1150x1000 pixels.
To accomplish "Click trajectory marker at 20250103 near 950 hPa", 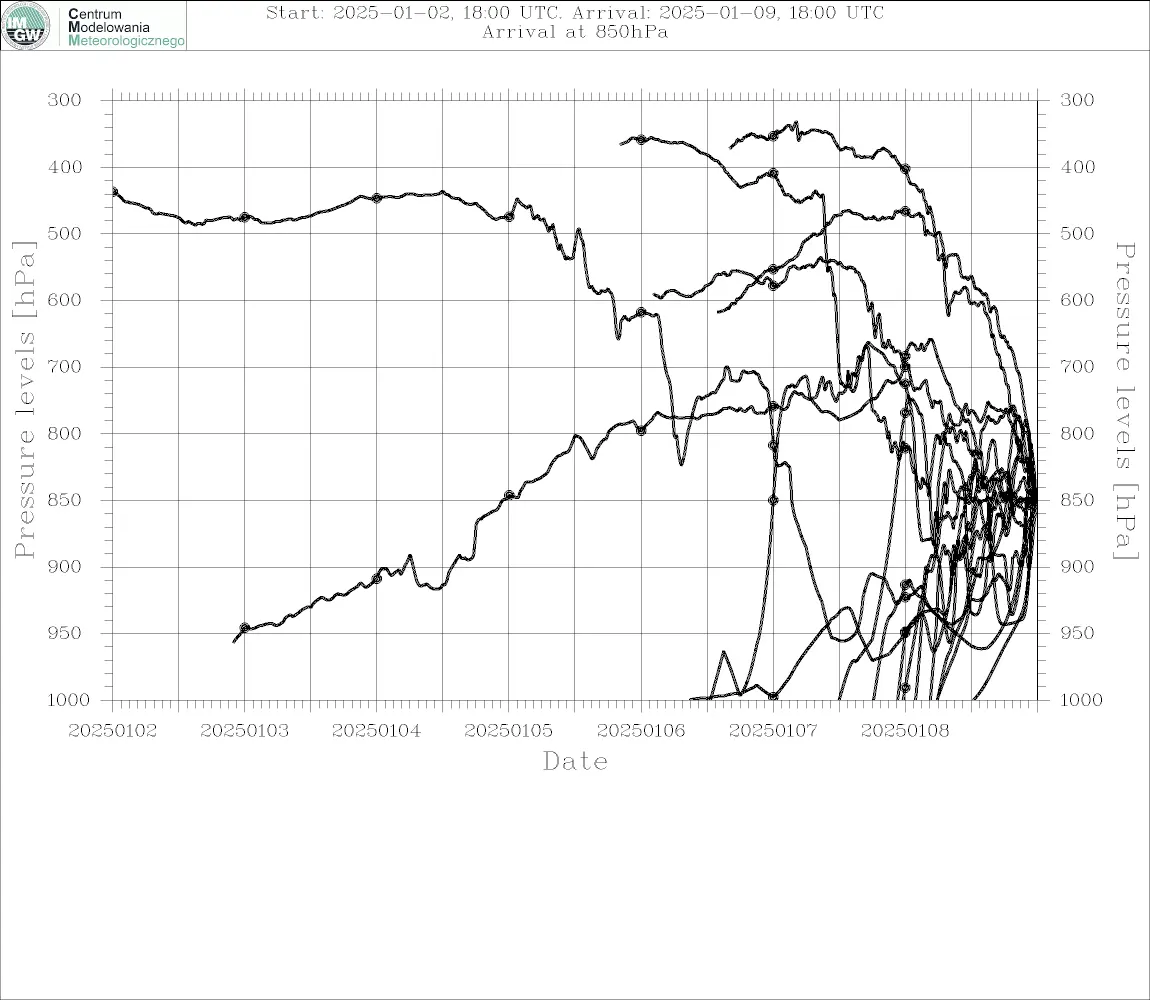I will click(x=245, y=628).
